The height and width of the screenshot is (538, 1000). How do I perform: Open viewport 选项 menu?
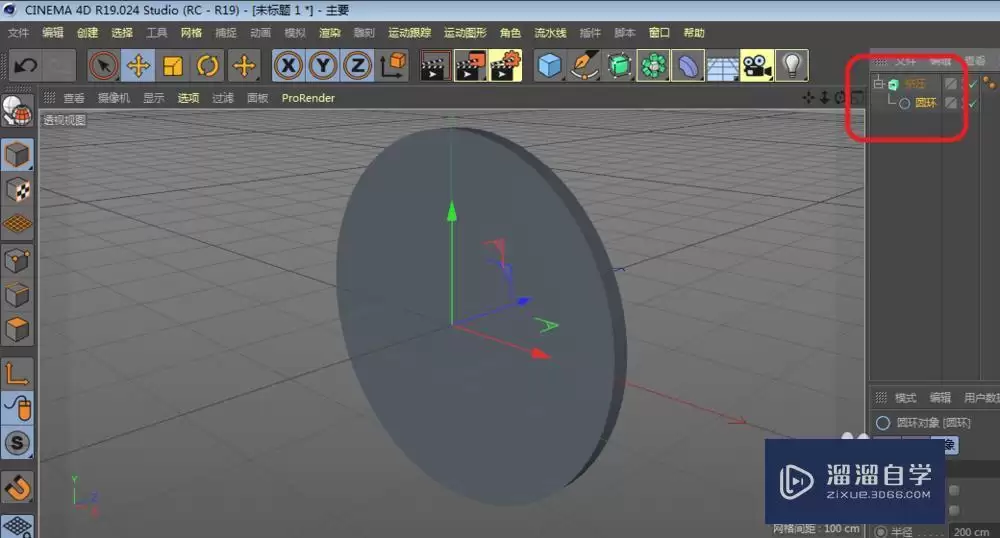pos(188,98)
